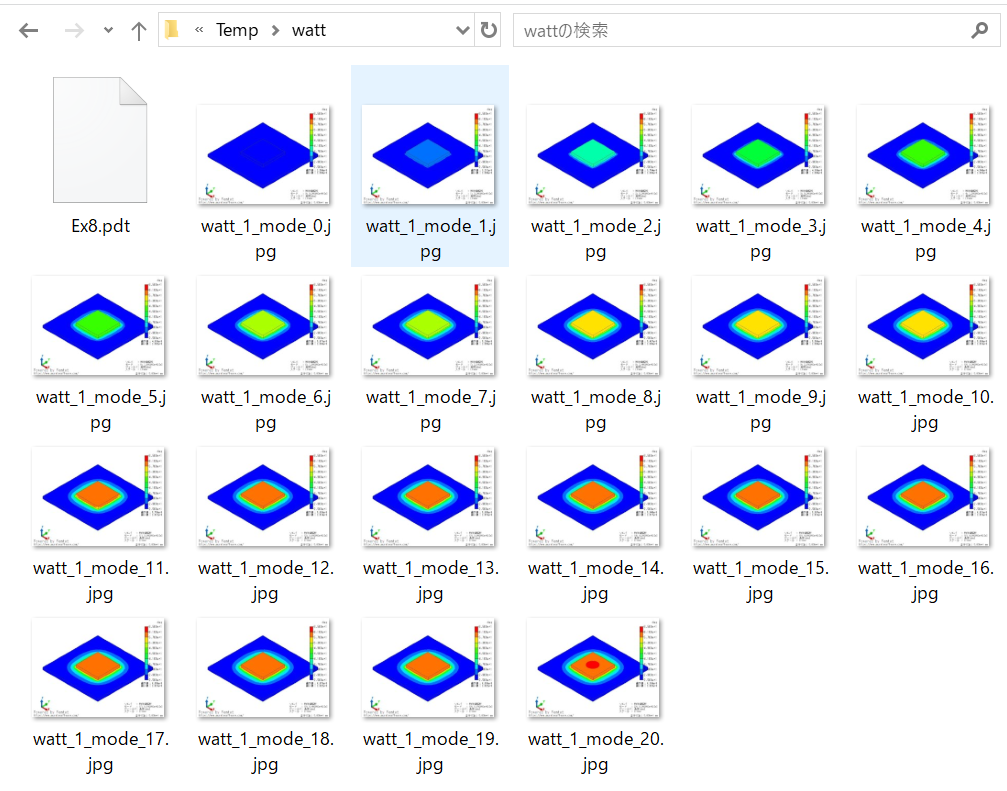Go up one folder level
The height and width of the screenshot is (791, 1007).
pyautogui.click(x=138, y=30)
